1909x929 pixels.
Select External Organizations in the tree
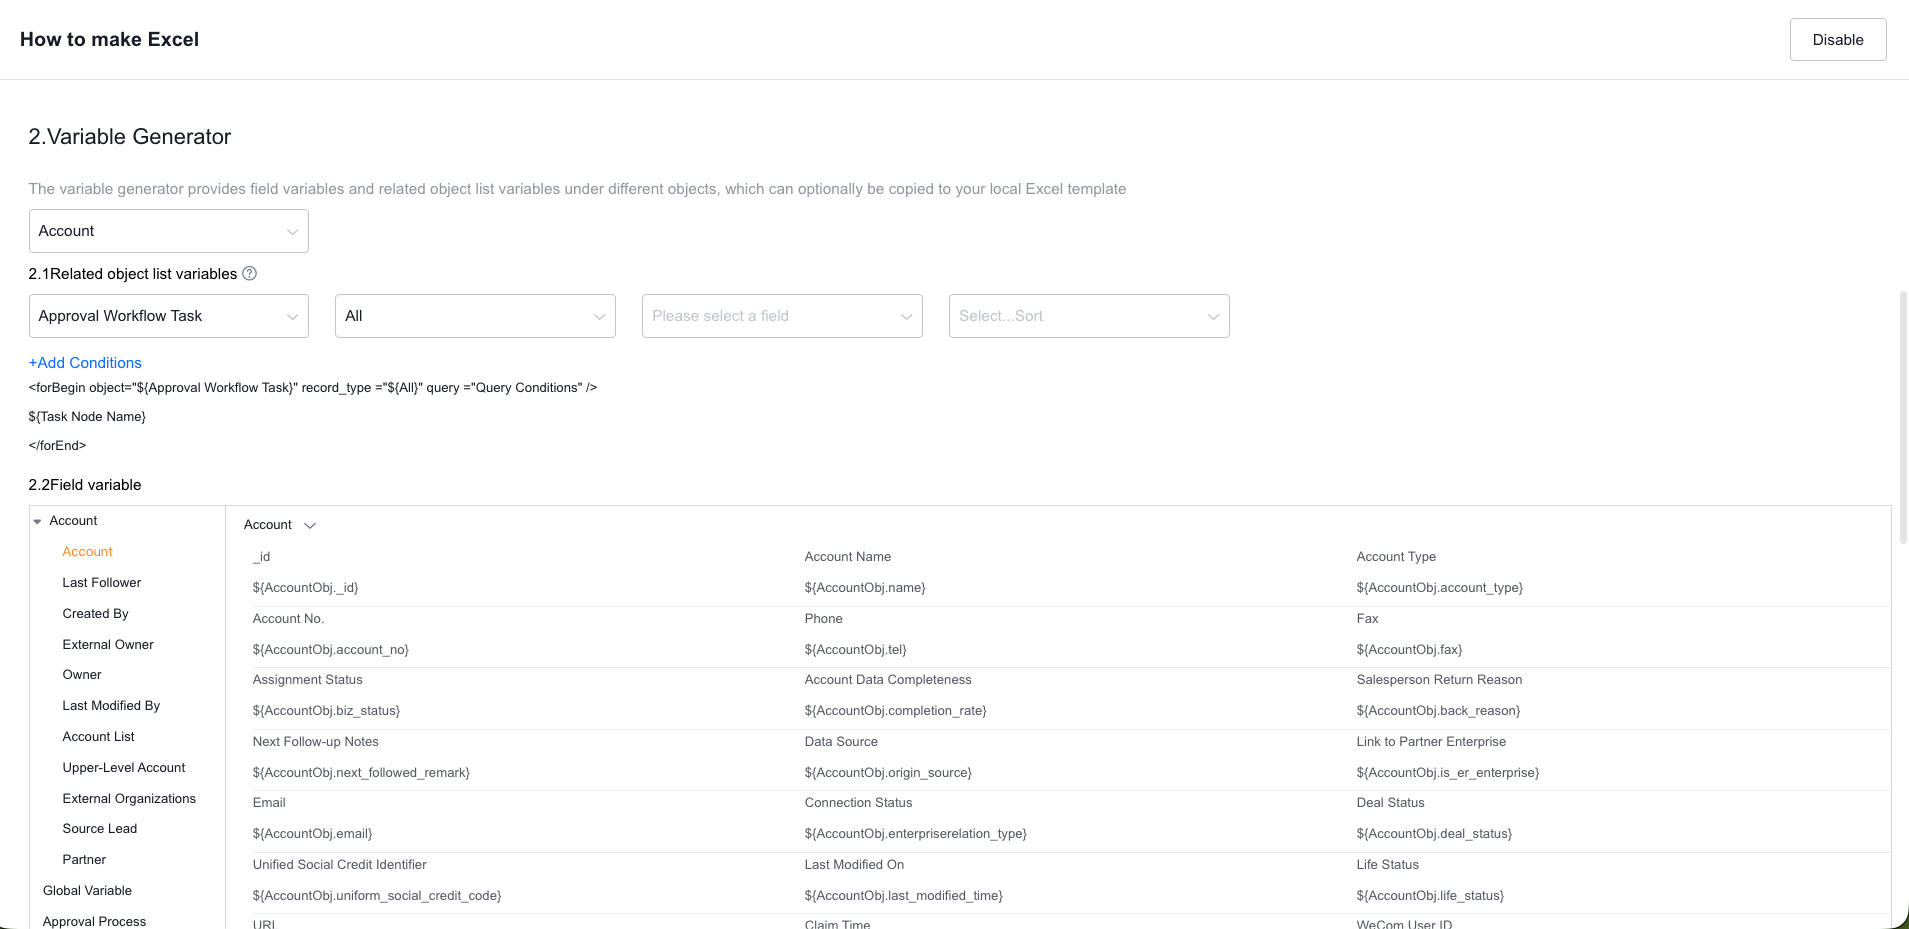[129, 799]
